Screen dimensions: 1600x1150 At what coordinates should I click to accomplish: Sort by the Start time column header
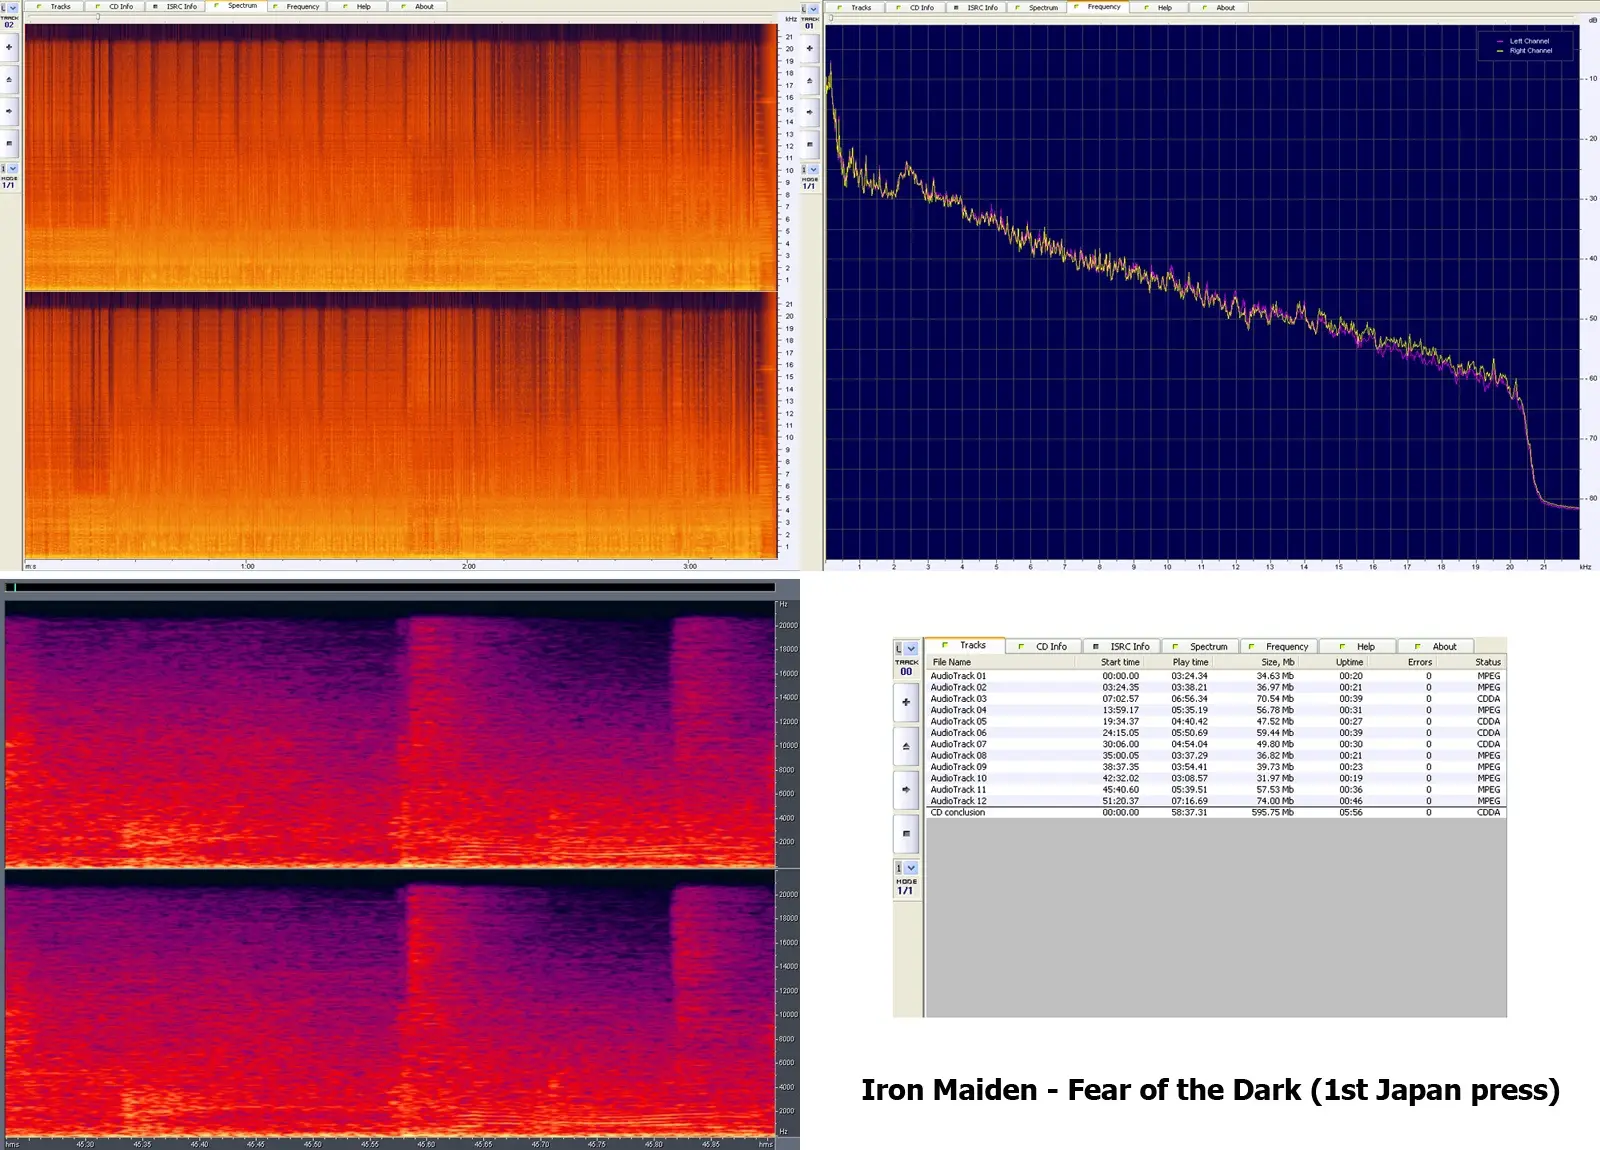tap(1109, 662)
